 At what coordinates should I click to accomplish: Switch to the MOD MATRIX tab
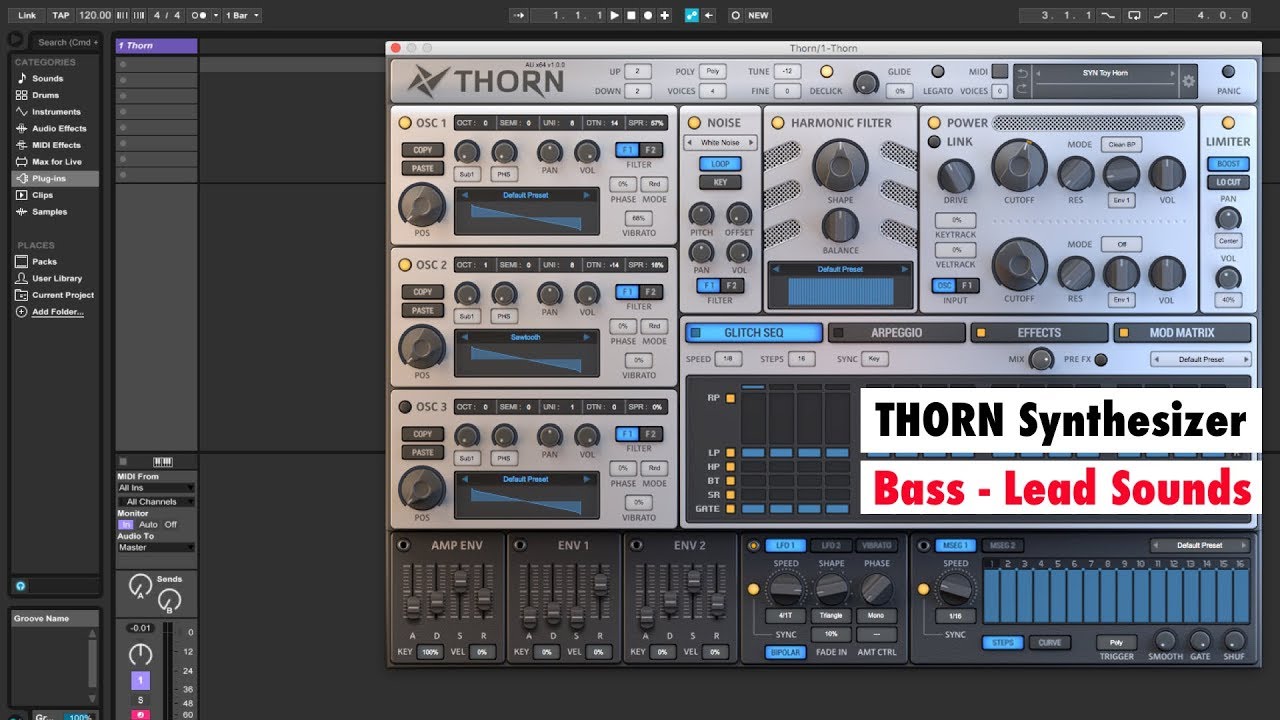[1183, 333]
